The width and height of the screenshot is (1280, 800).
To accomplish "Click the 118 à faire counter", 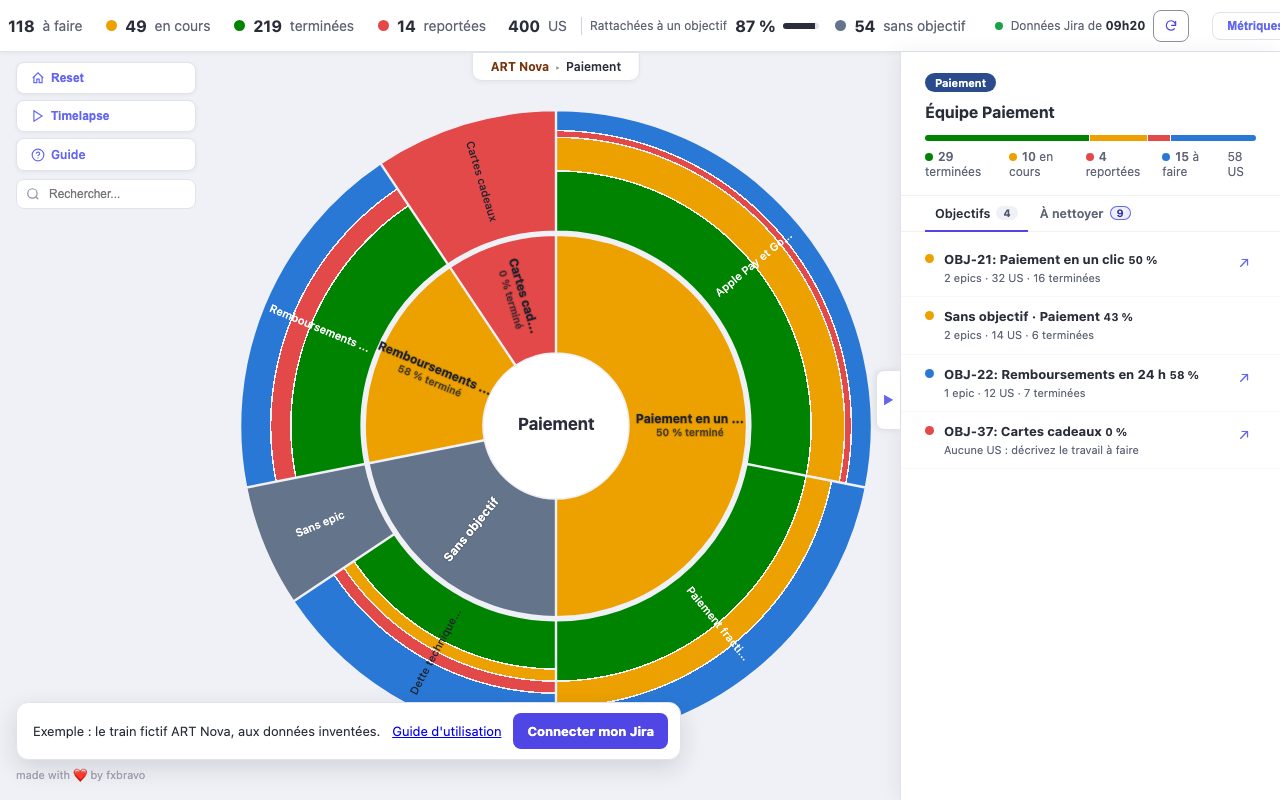I will [x=45, y=27].
